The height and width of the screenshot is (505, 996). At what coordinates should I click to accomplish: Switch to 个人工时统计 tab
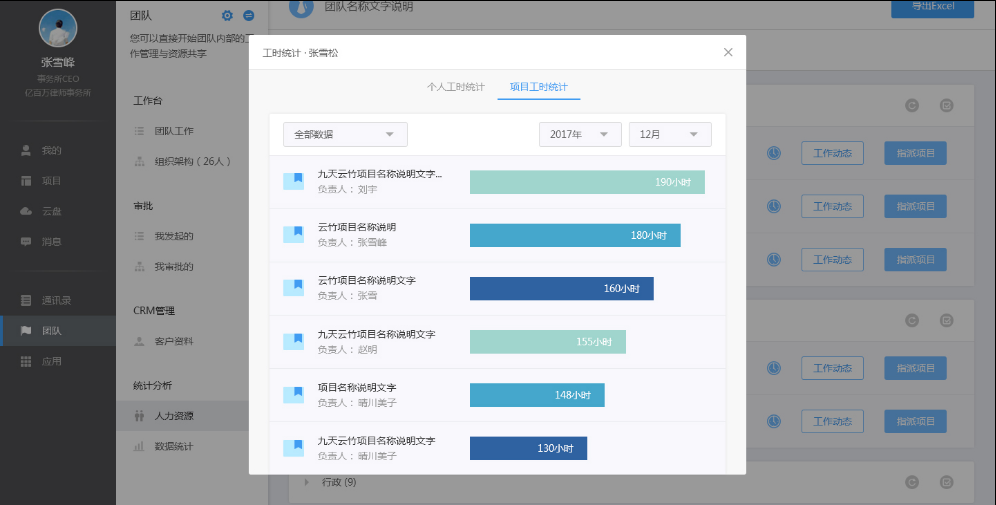(x=455, y=87)
